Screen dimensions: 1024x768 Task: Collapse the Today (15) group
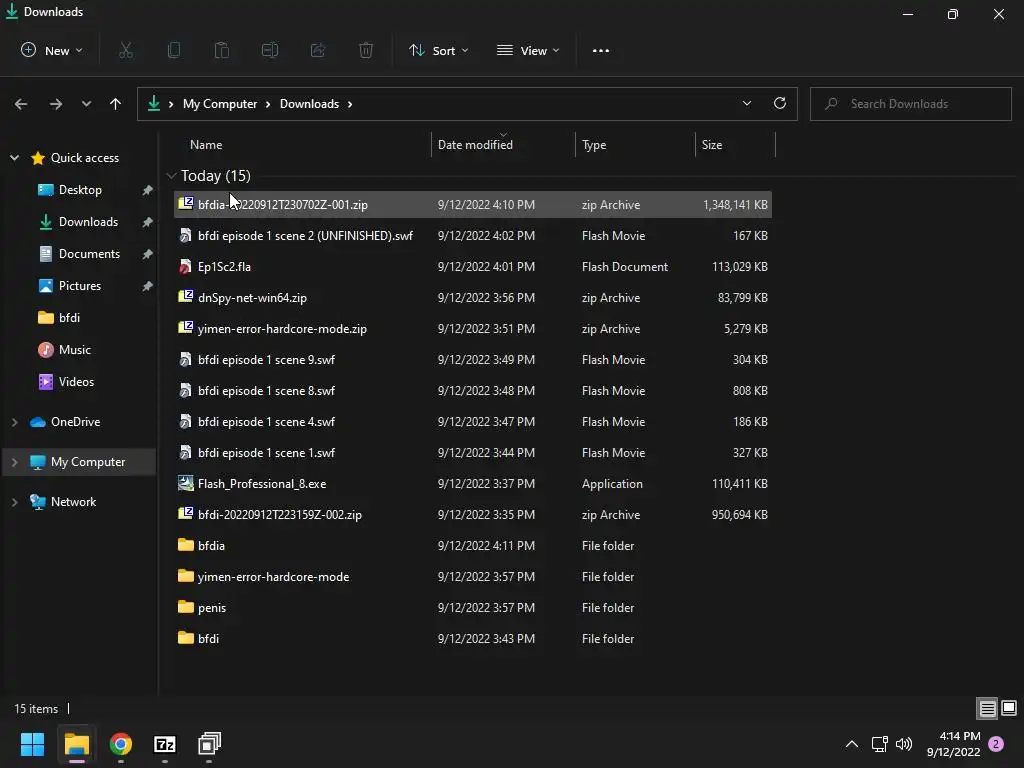click(171, 176)
